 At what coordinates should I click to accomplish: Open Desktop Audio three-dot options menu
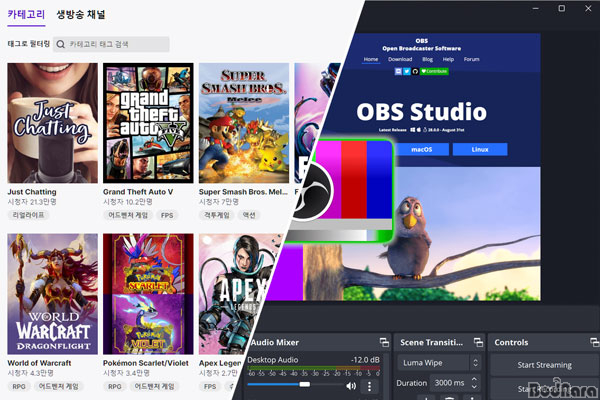[x=369, y=386]
